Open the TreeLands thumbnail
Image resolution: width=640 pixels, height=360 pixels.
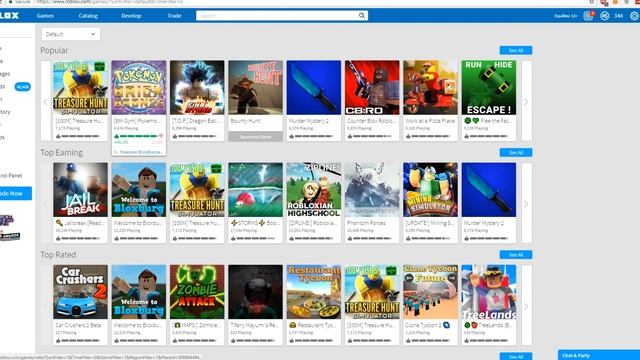pyautogui.click(x=489, y=292)
